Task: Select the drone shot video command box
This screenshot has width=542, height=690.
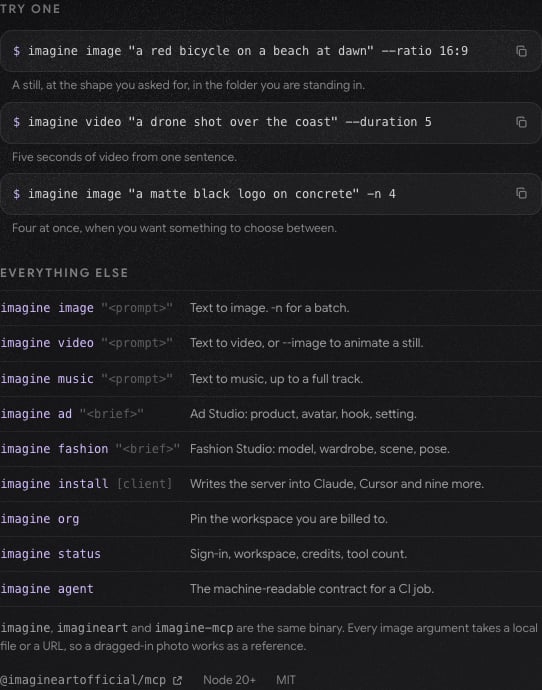Action: (x=271, y=122)
